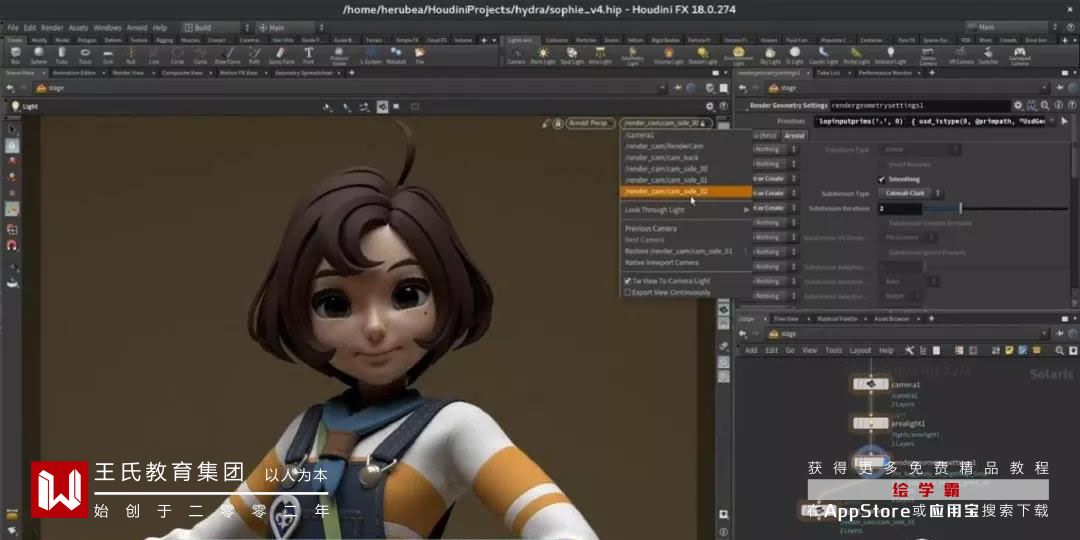Switch to the Material Palette tab
The image size is (1080, 540).
tap(837, 319)
